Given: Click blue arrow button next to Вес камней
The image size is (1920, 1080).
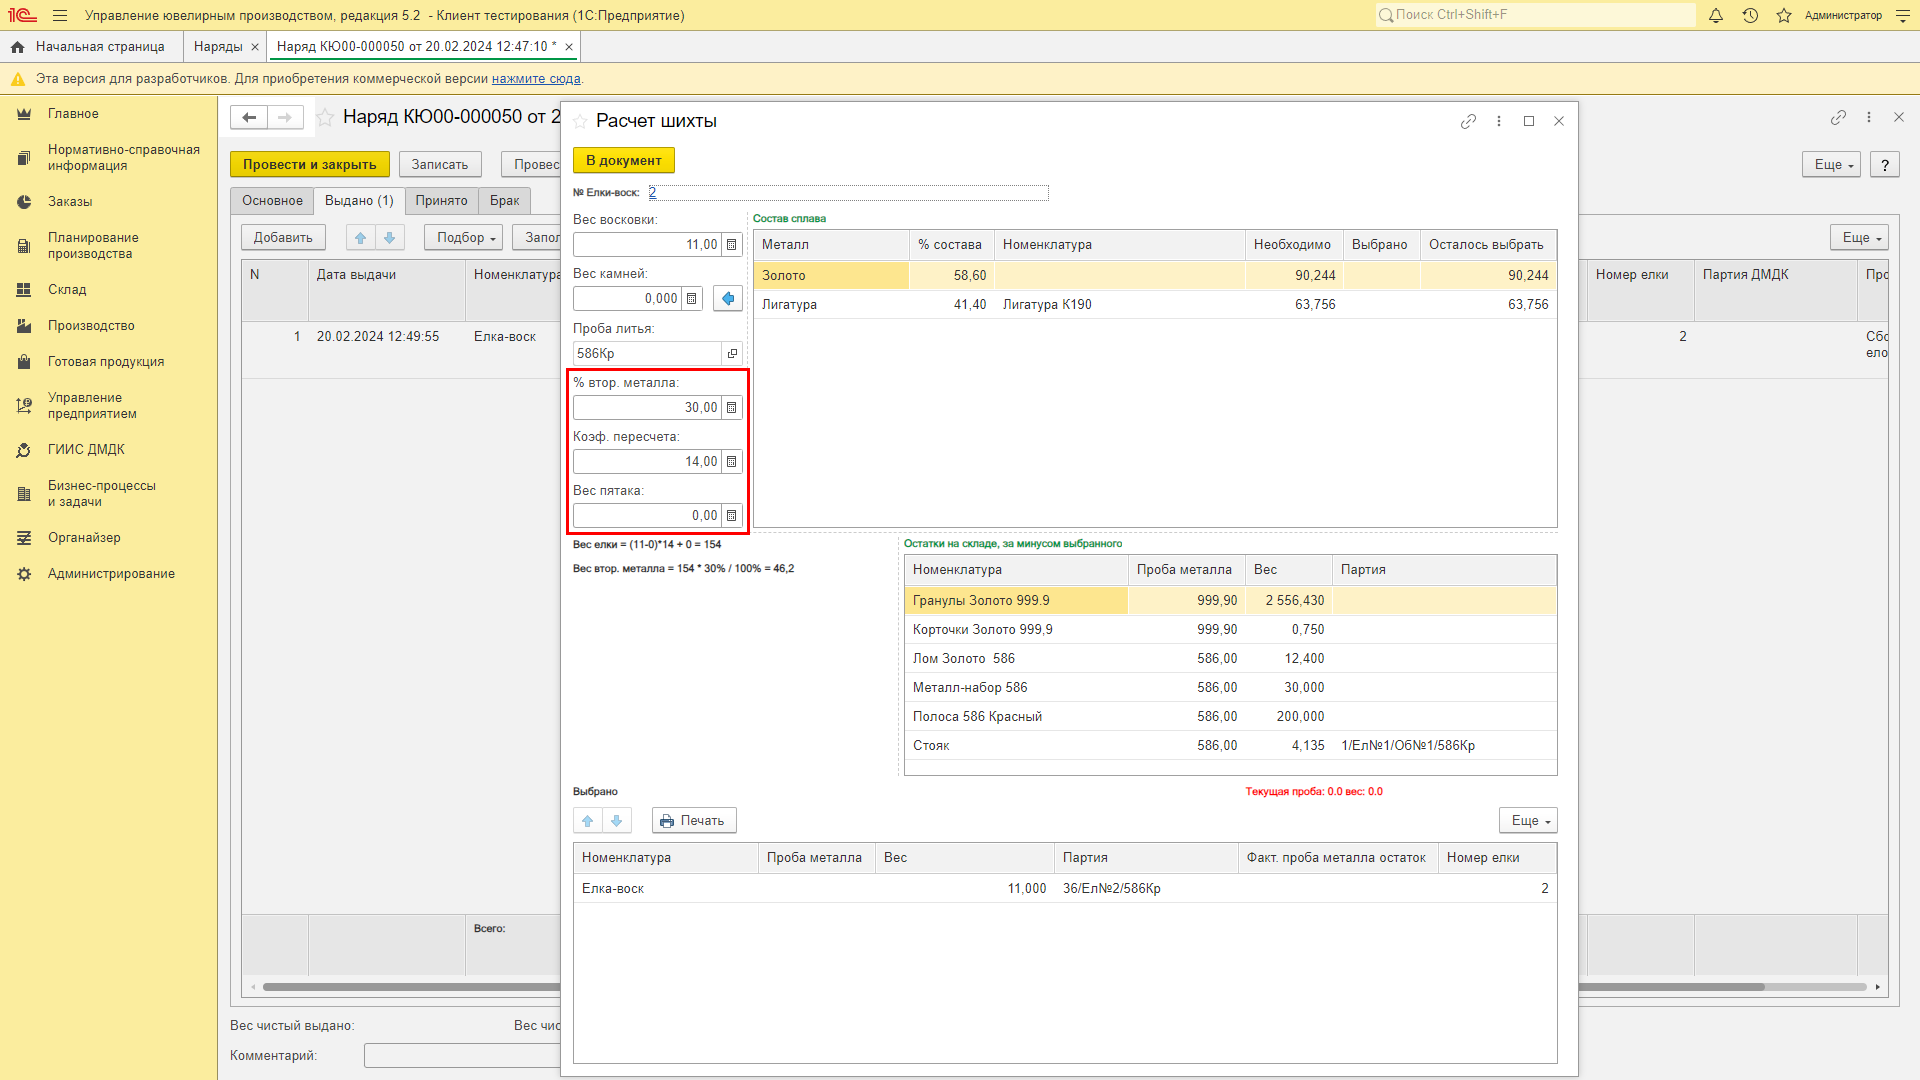Looking at the screenshot, I should point(728,299).
